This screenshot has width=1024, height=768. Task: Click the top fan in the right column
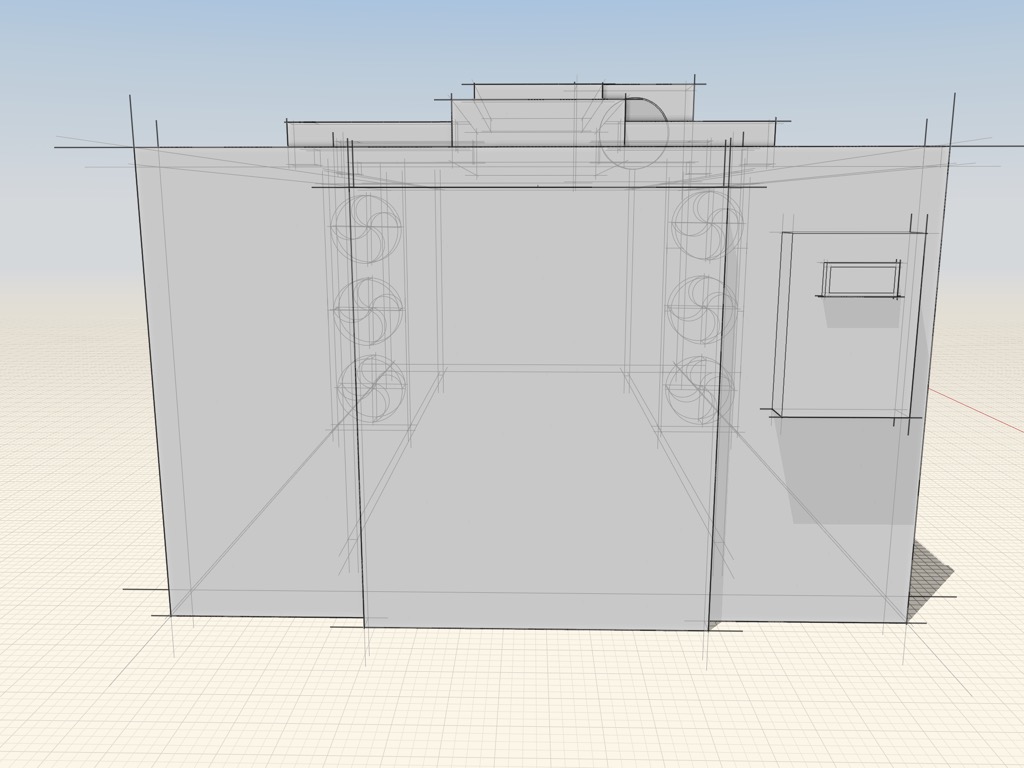tap(704, 224)
